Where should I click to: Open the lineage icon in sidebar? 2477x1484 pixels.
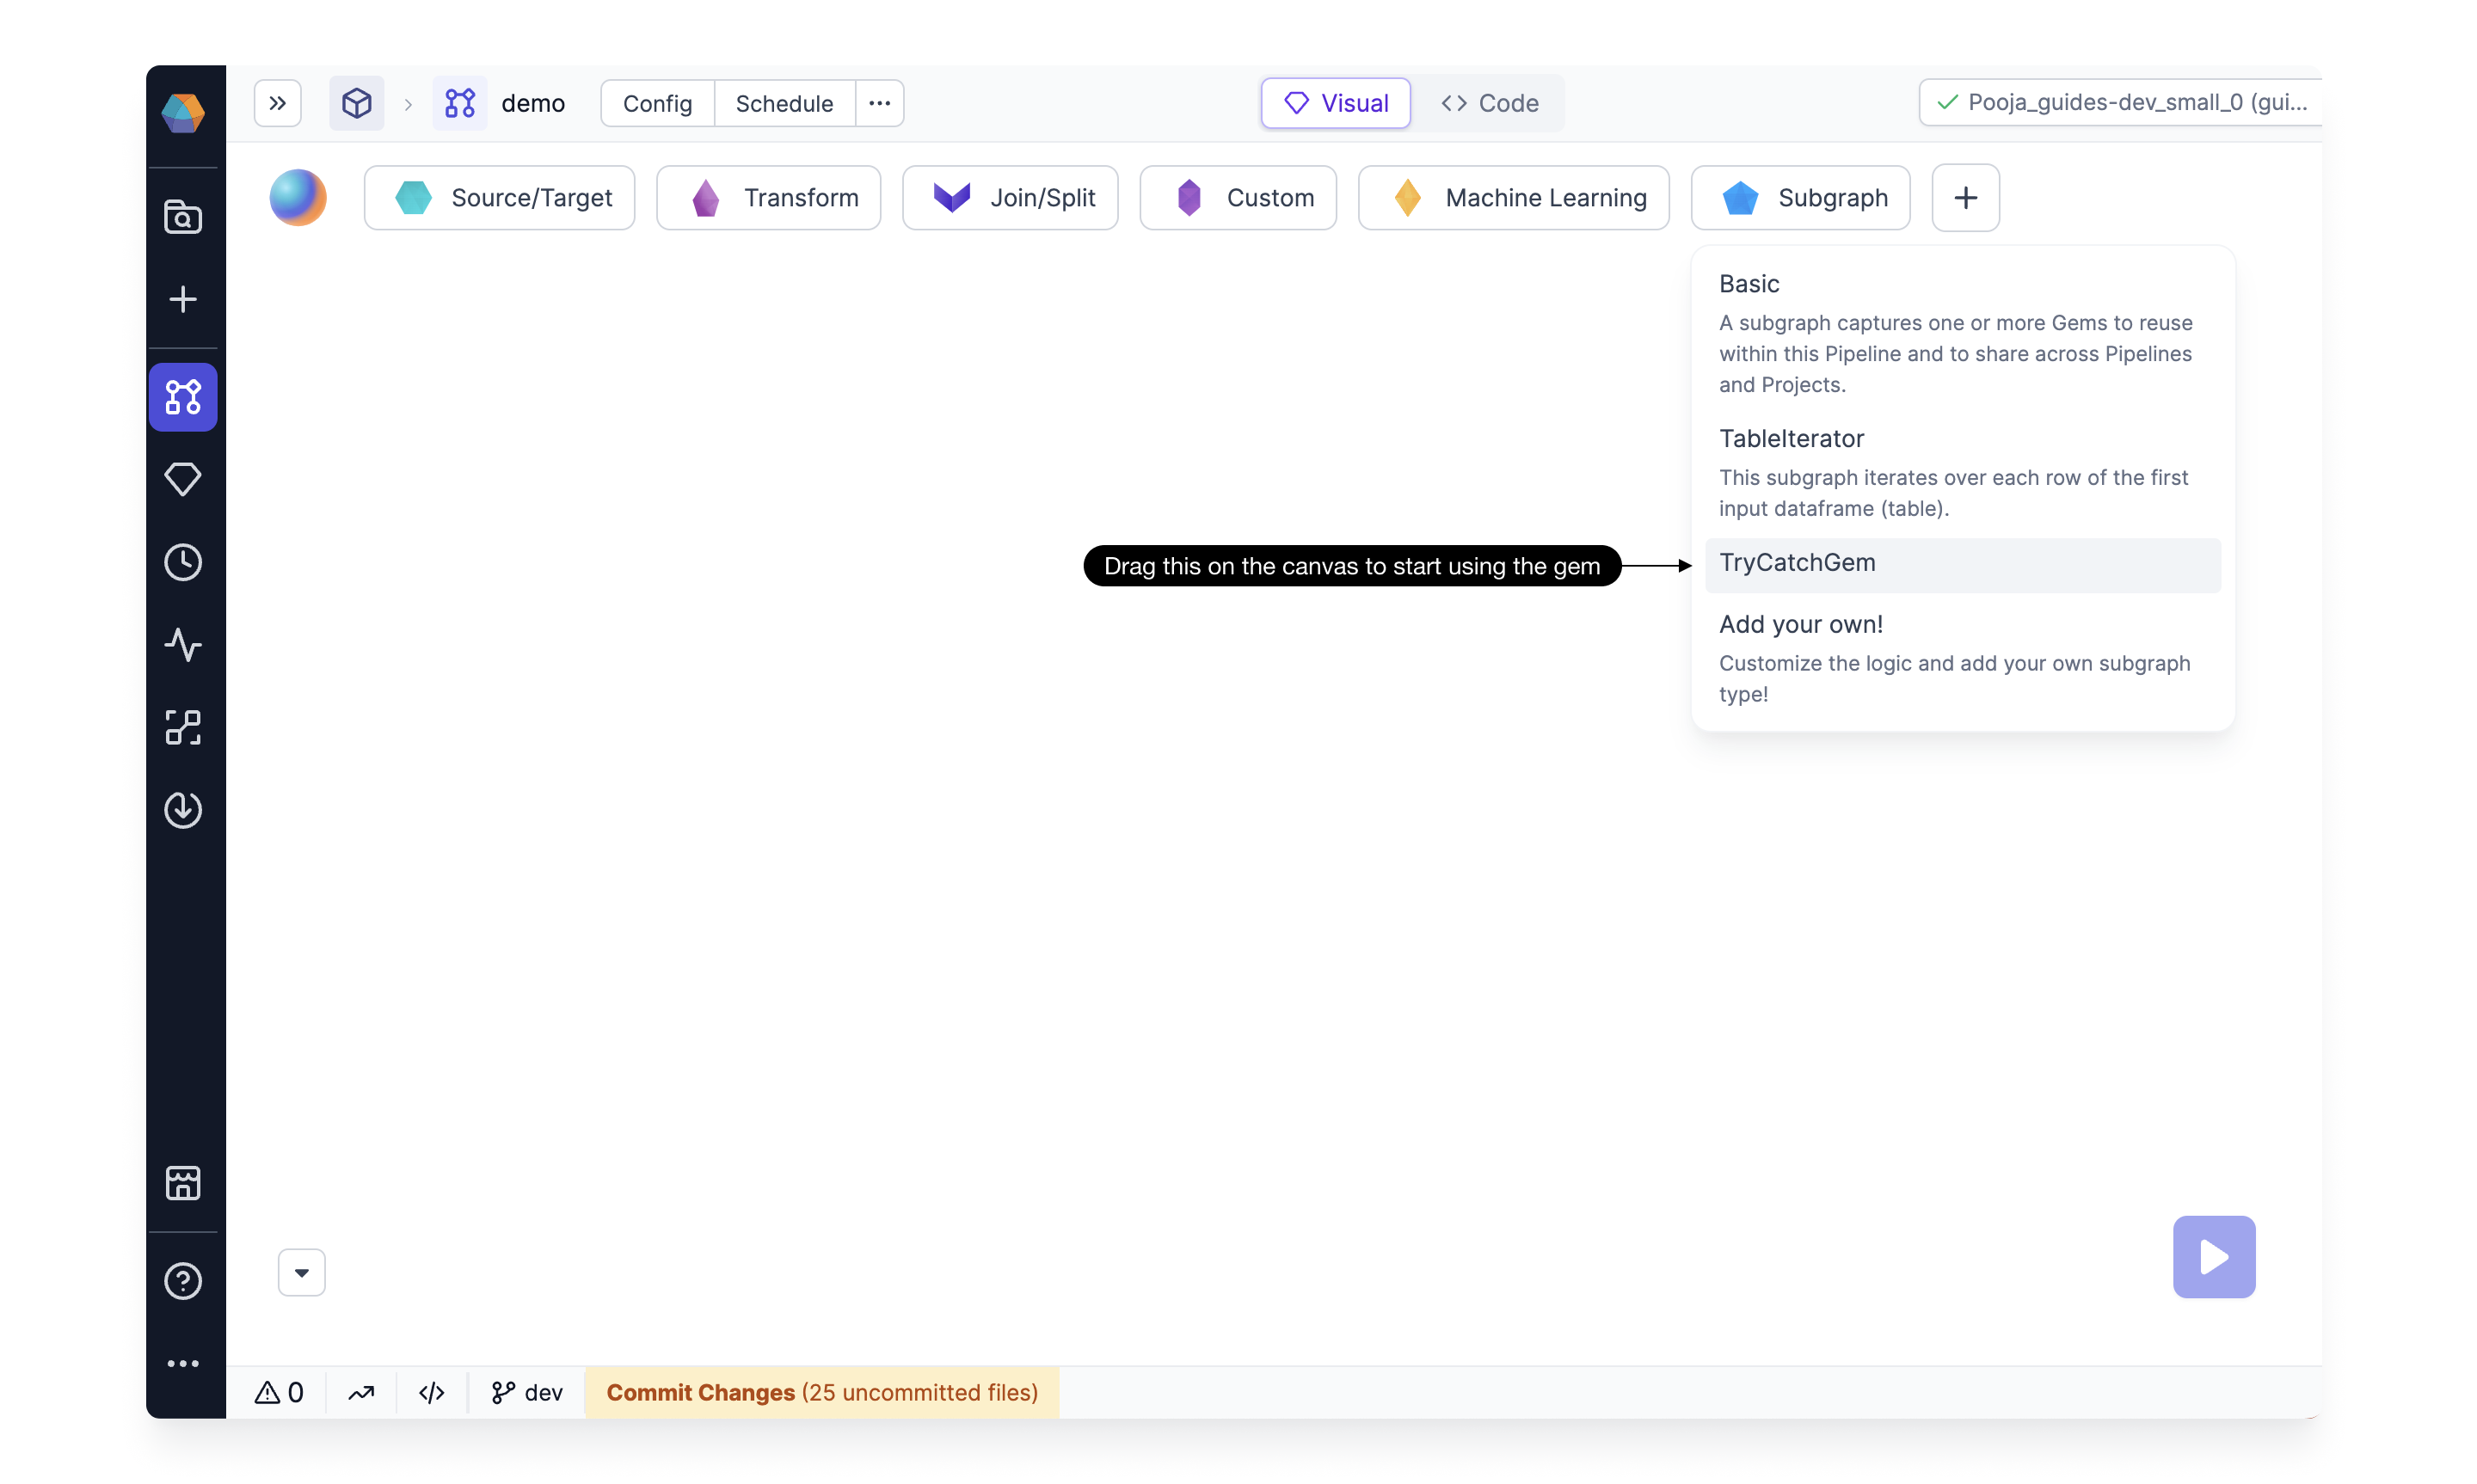[183, 727]
